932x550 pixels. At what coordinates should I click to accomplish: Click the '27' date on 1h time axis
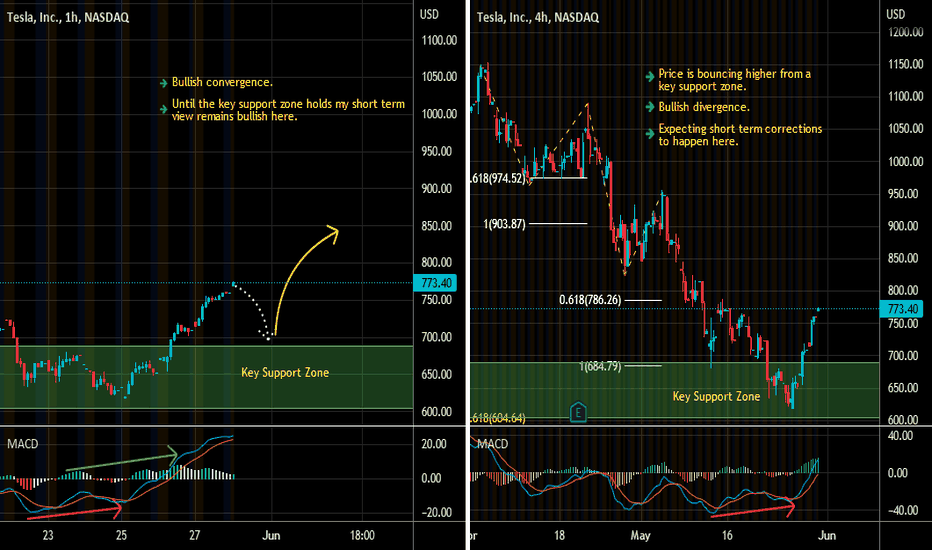point(194,535)
